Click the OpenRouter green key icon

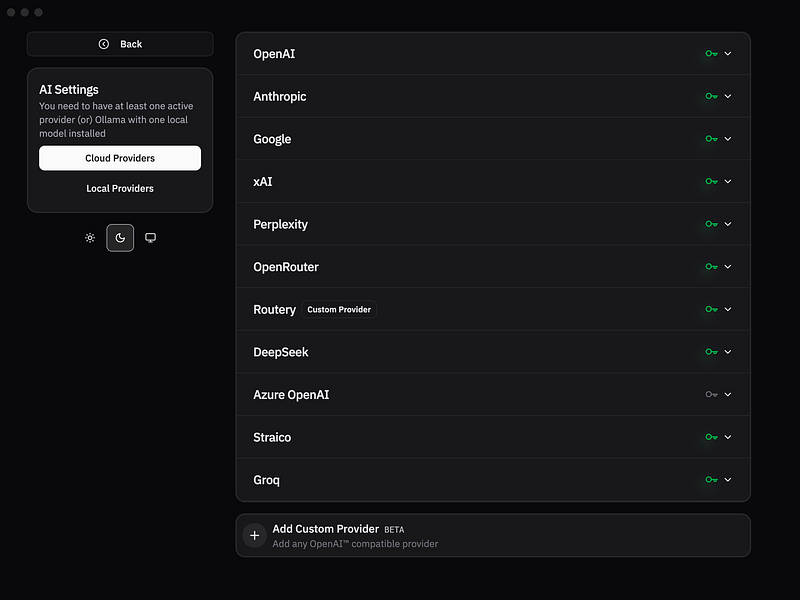pyautogui.click(x=711, y=266)
